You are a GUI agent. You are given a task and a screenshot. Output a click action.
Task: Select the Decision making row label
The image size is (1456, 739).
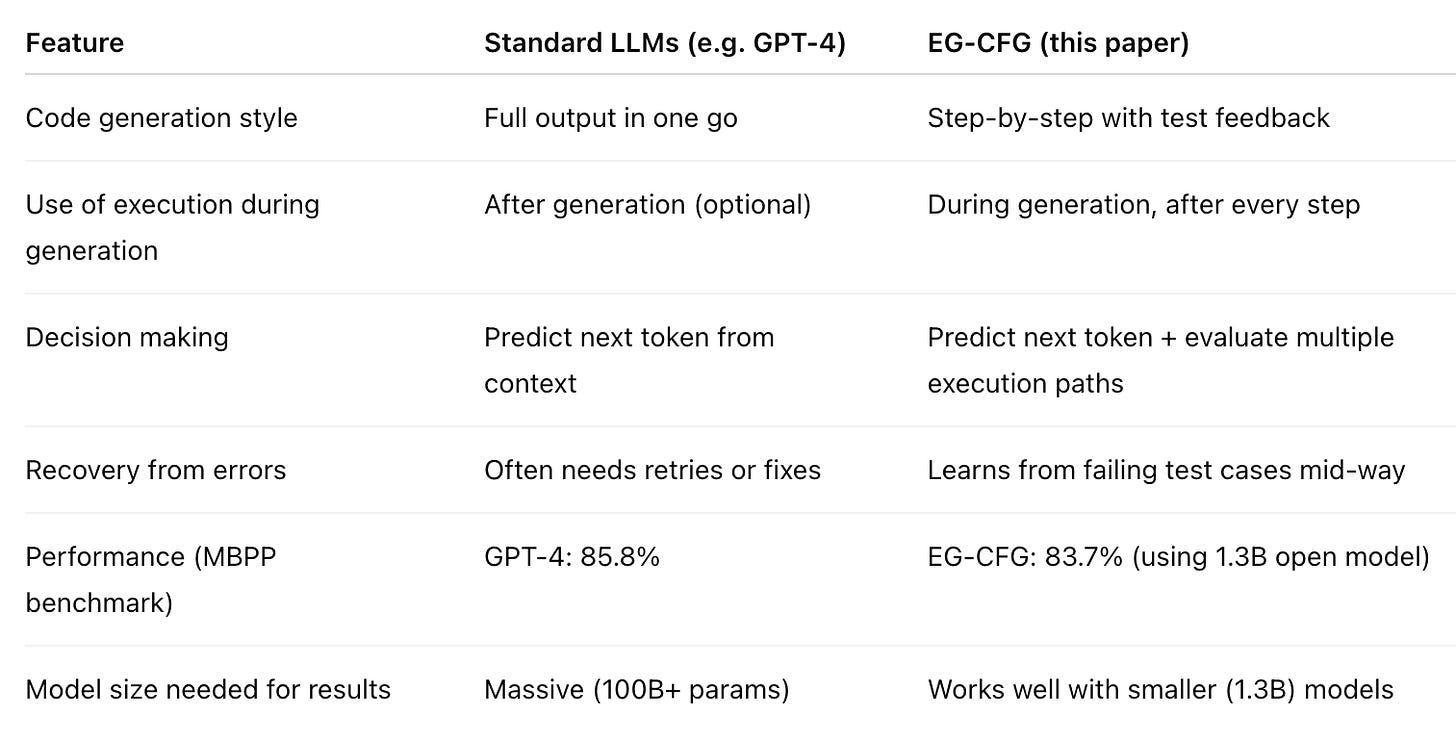click(x=127, y=338)
